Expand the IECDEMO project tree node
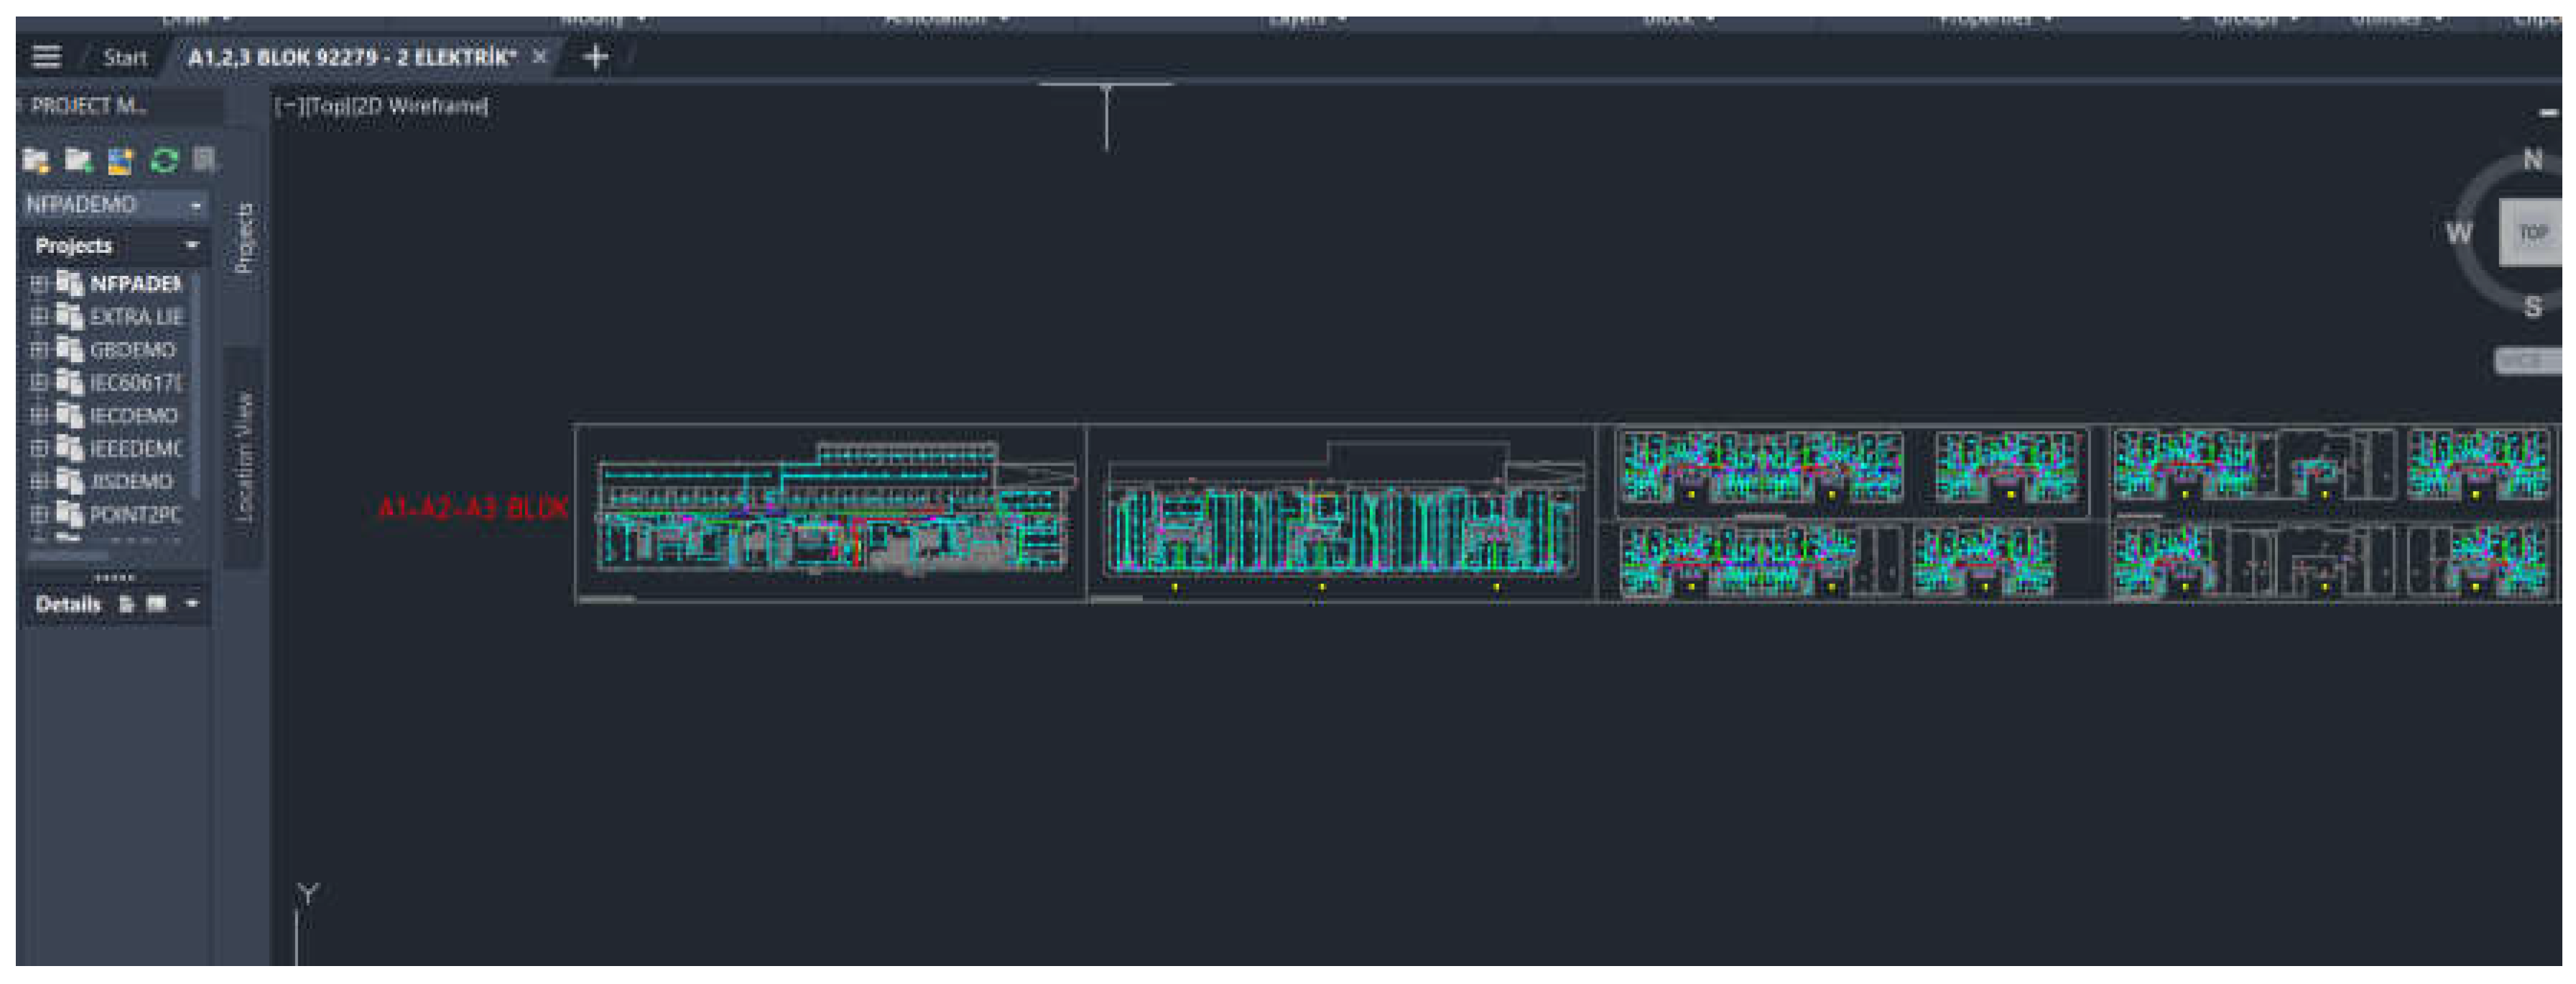 38,416
